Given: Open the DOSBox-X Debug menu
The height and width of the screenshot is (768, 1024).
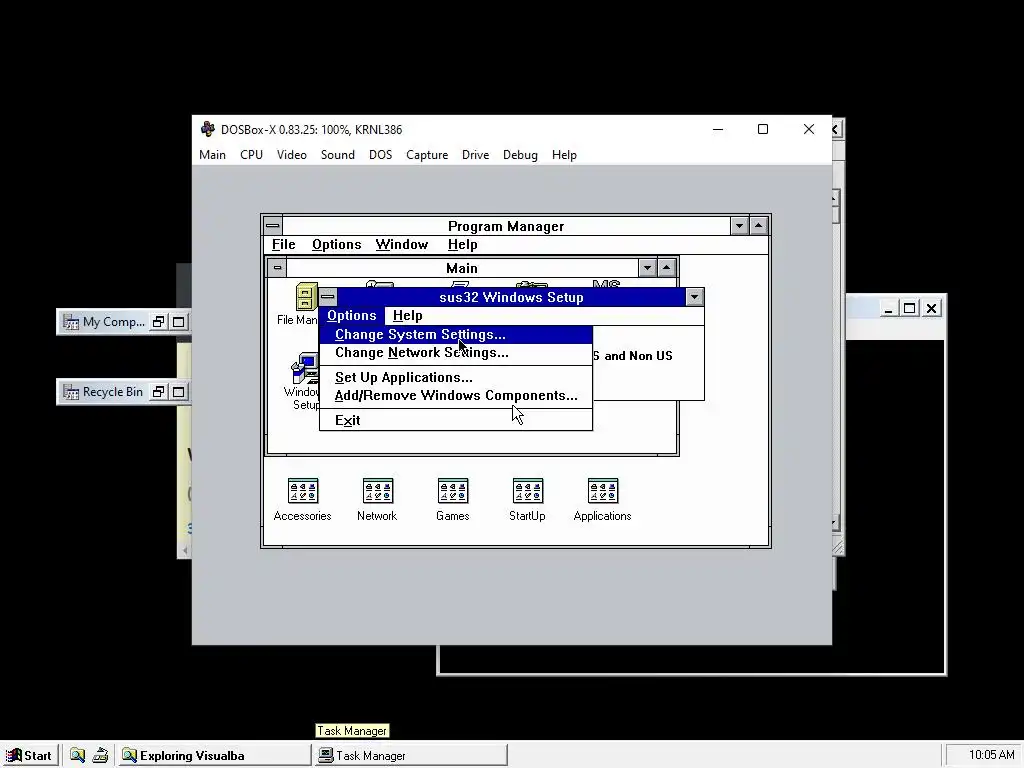Looking at the screenshot, I should [520, 155].
